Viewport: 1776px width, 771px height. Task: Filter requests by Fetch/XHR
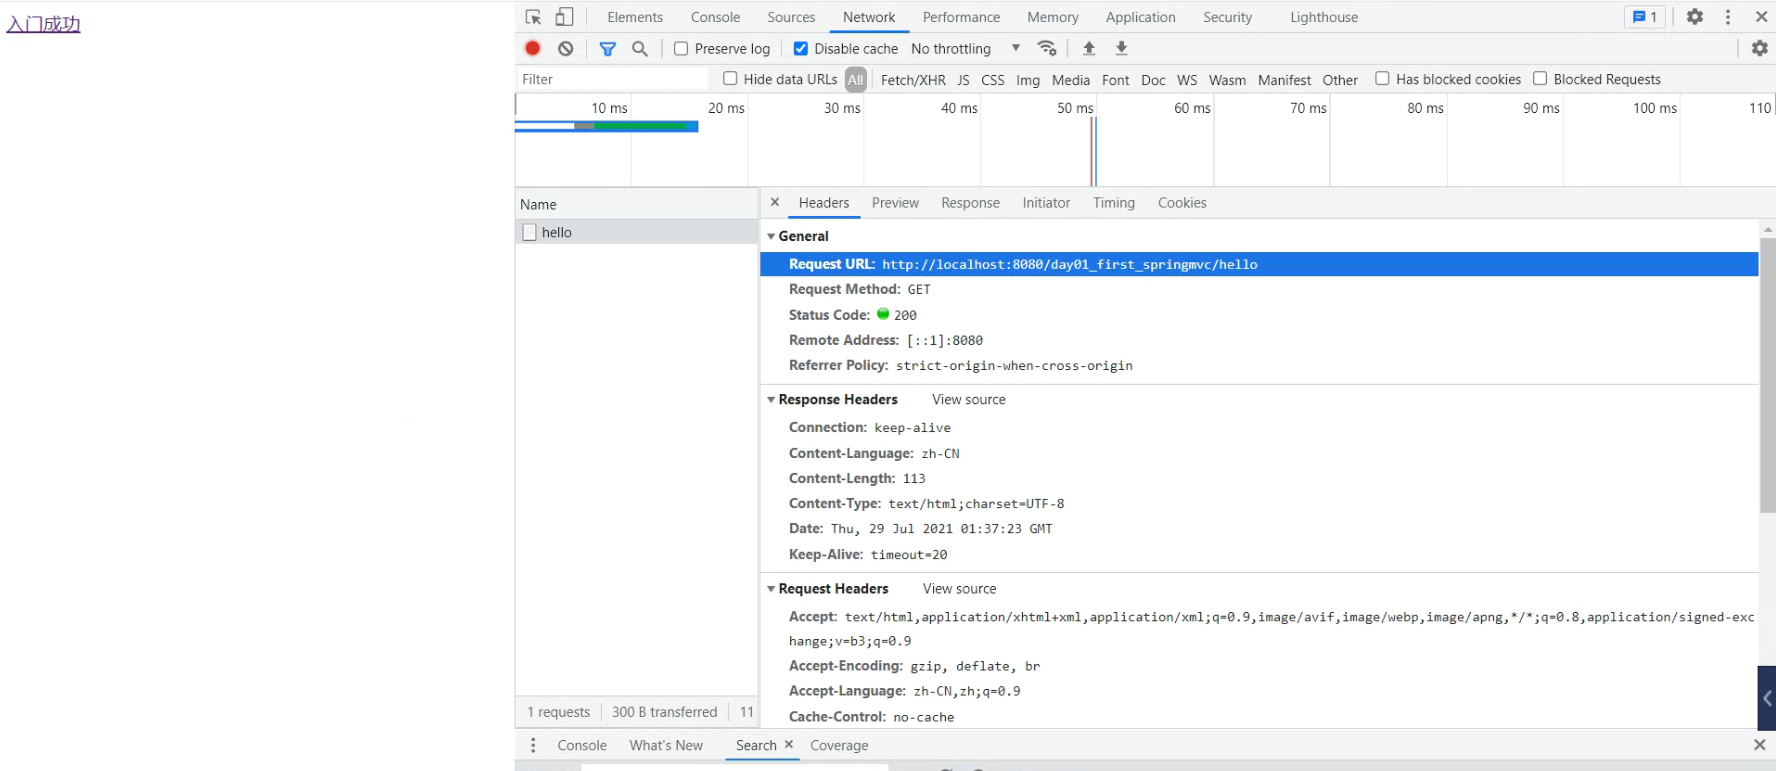(913, 80)
